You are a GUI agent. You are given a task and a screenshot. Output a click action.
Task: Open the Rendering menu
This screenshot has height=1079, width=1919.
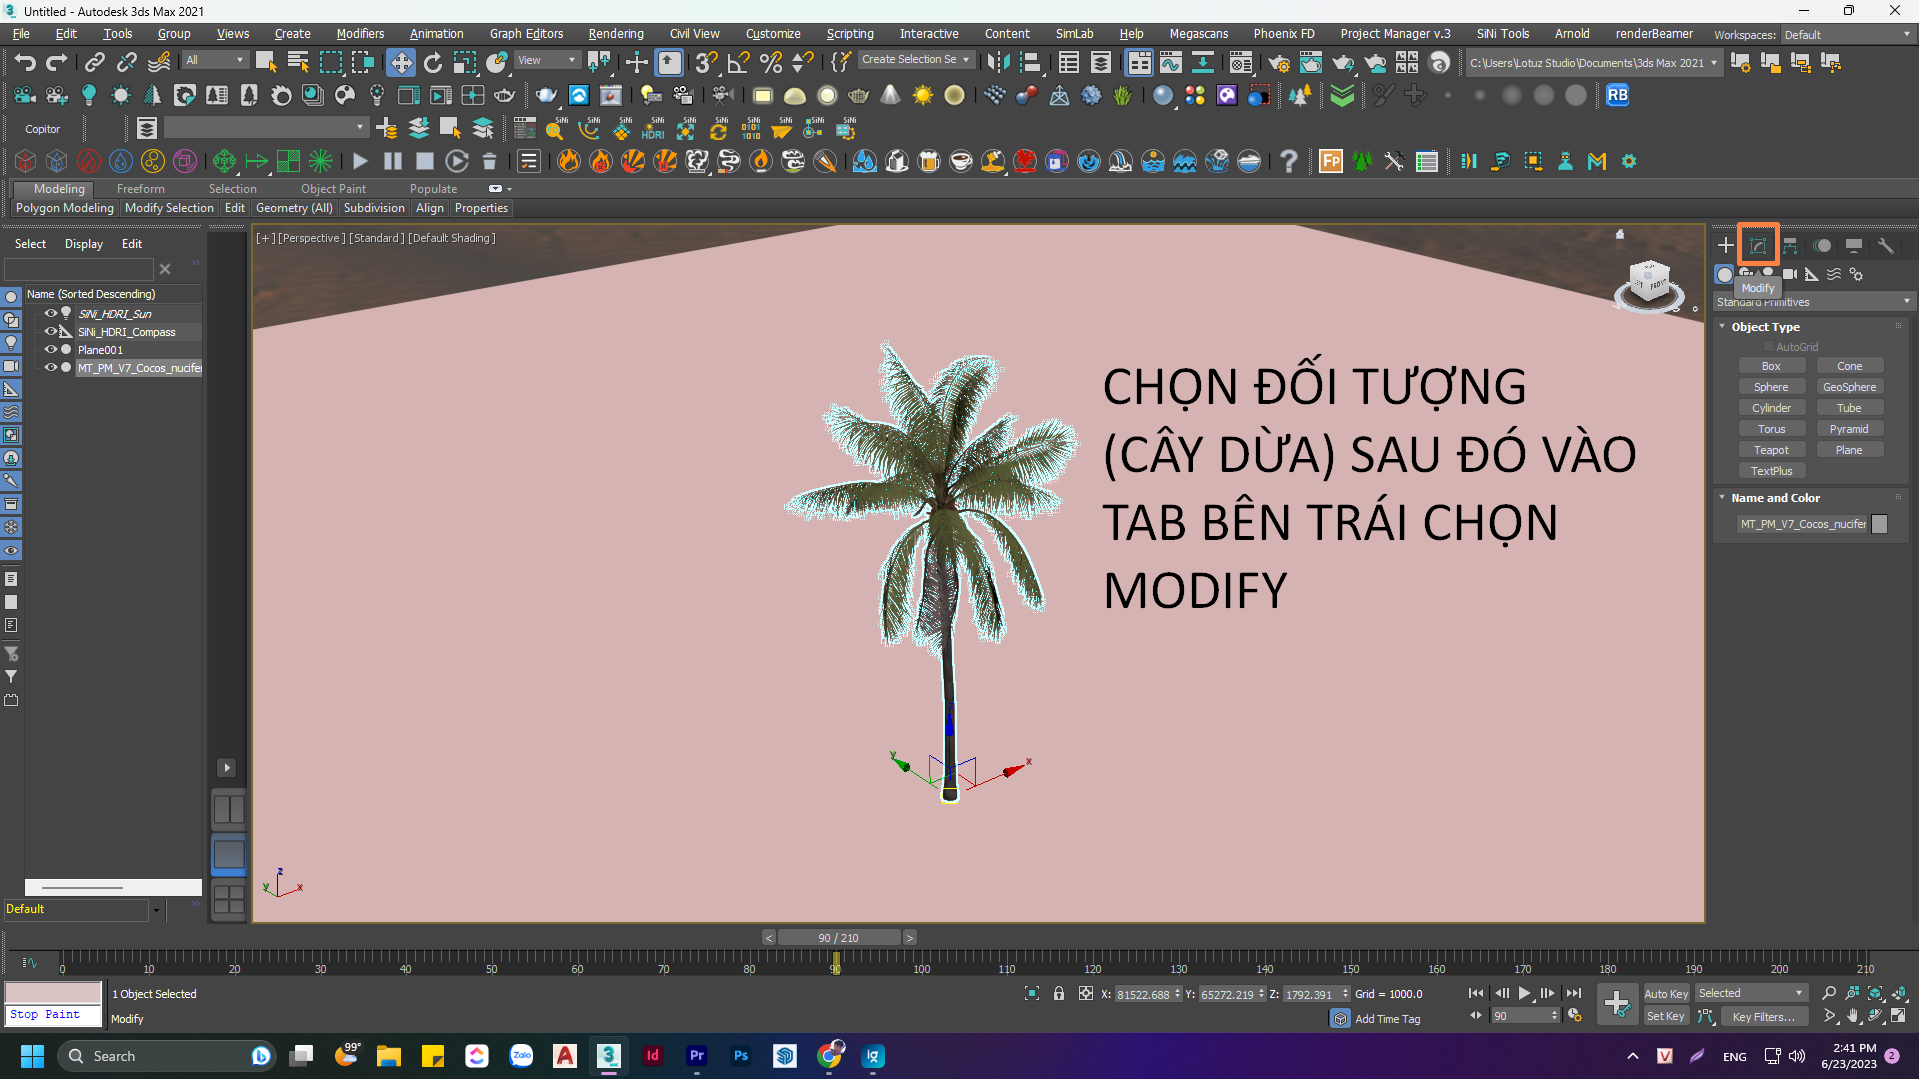[x=615, y=34]
